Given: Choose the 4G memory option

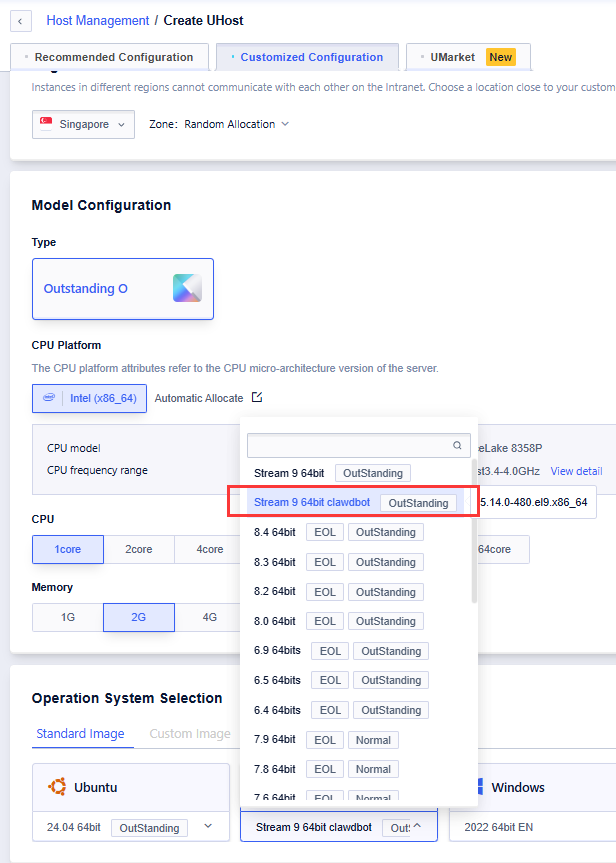Looking at the screenshot, I should (x=209, y=617).
